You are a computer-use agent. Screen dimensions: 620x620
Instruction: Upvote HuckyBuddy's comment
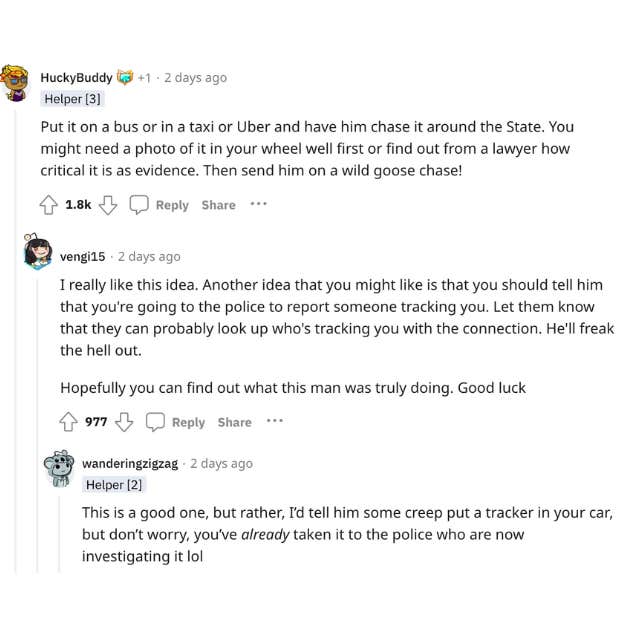[48, 205]
